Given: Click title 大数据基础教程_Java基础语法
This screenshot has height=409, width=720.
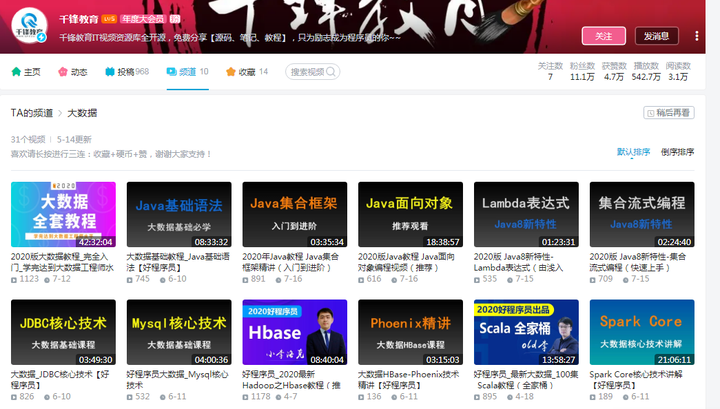Looking at the screenshot, I should click(178, 262).
